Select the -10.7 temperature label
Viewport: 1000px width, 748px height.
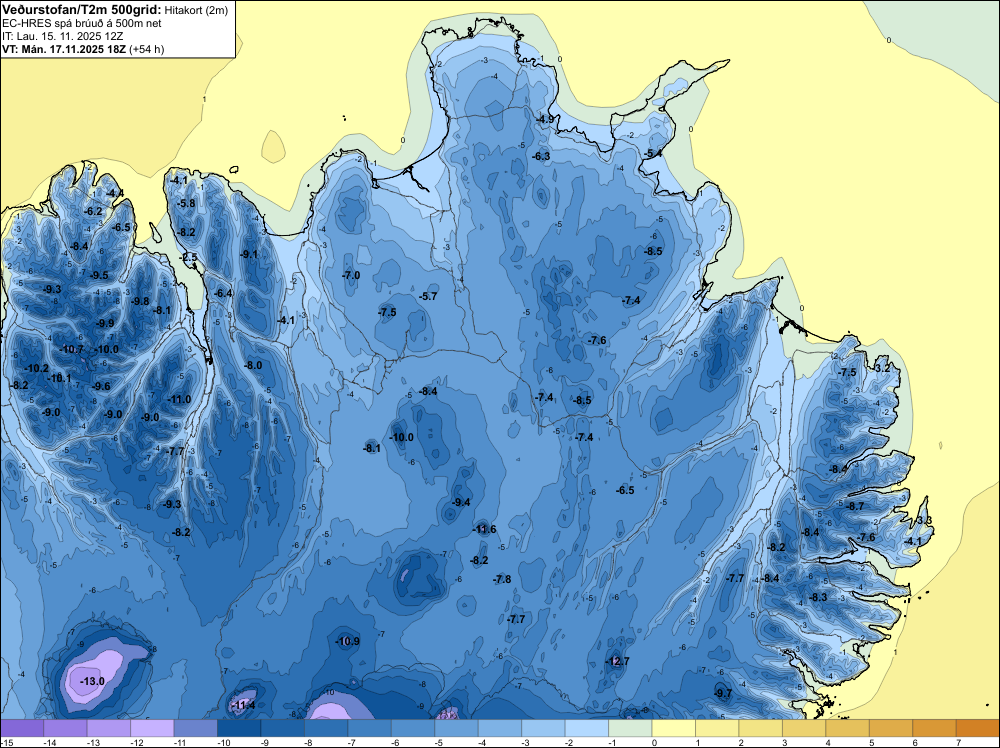[x=71, y=349]
